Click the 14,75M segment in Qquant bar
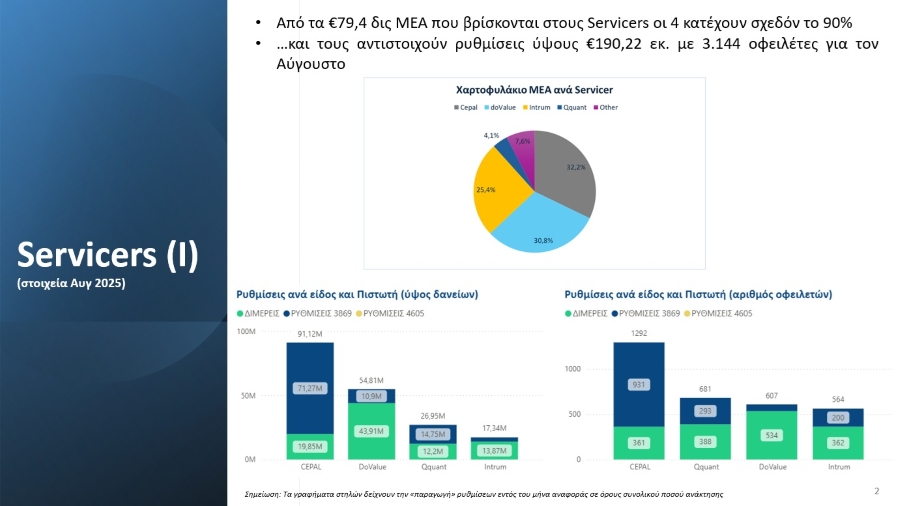This screenshot has width=900, height=506. (x=433, y=434)
